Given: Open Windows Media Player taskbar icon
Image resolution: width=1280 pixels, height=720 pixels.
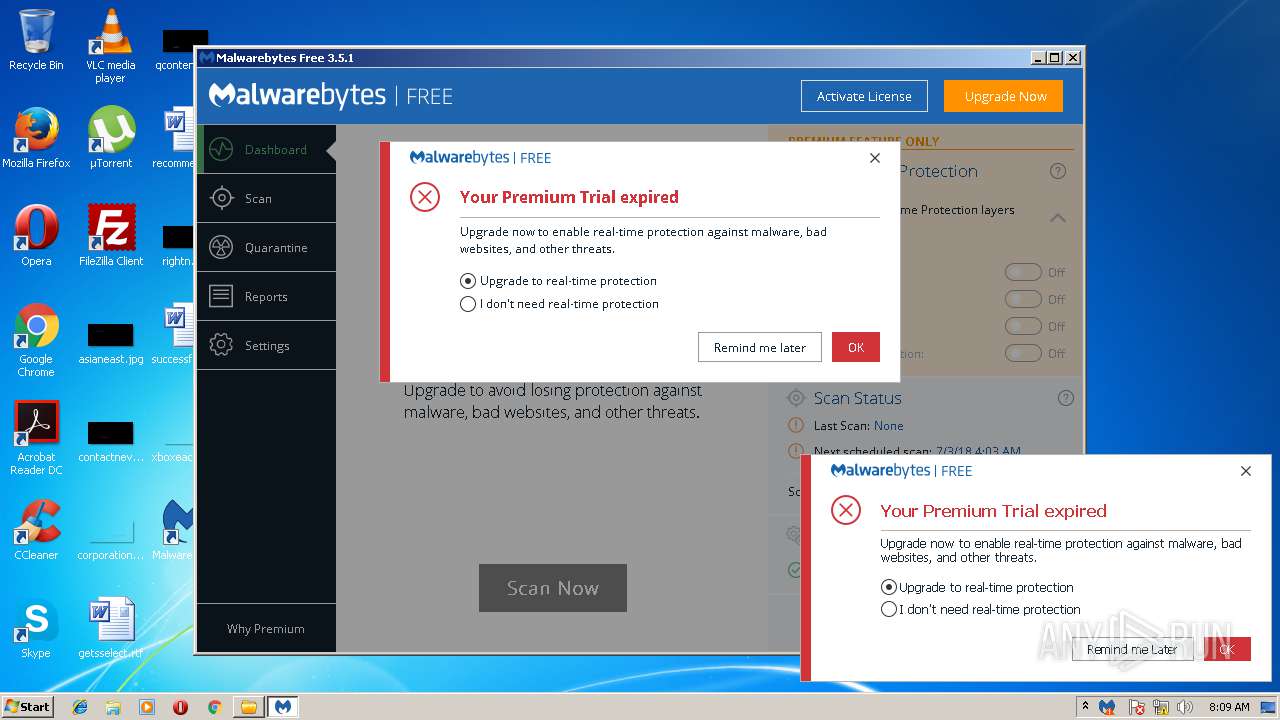Looking at the screenshot, I should click(147, 707).
